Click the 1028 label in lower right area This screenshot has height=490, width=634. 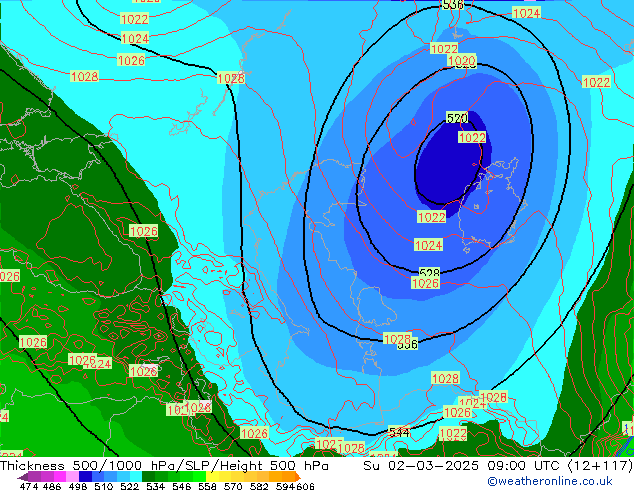[x=445, y=378]
